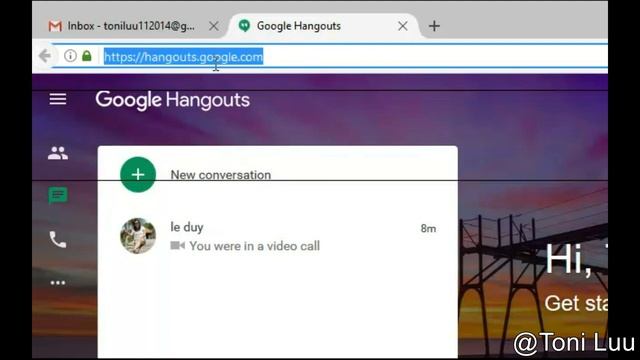
Task: Open the More three-dots icon in sidebar
Action: click(x=58, y=282)
